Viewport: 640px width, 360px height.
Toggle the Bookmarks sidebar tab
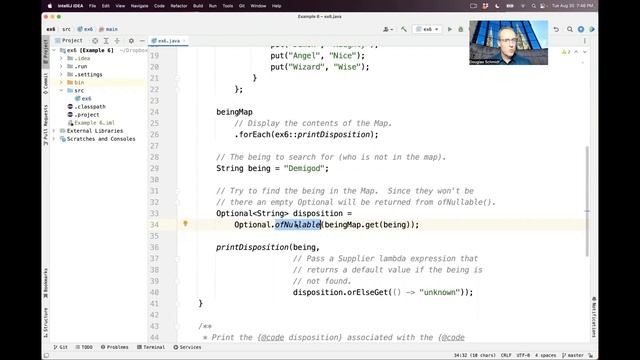click(46, 282)
